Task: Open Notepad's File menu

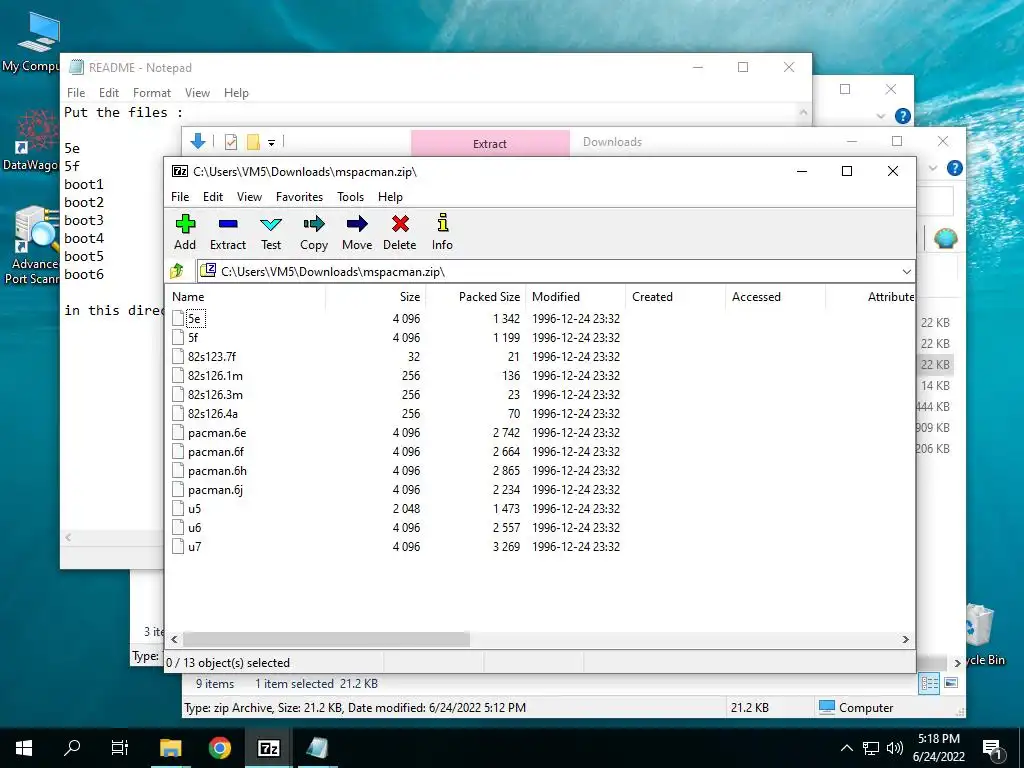Action: coord(76,93)
